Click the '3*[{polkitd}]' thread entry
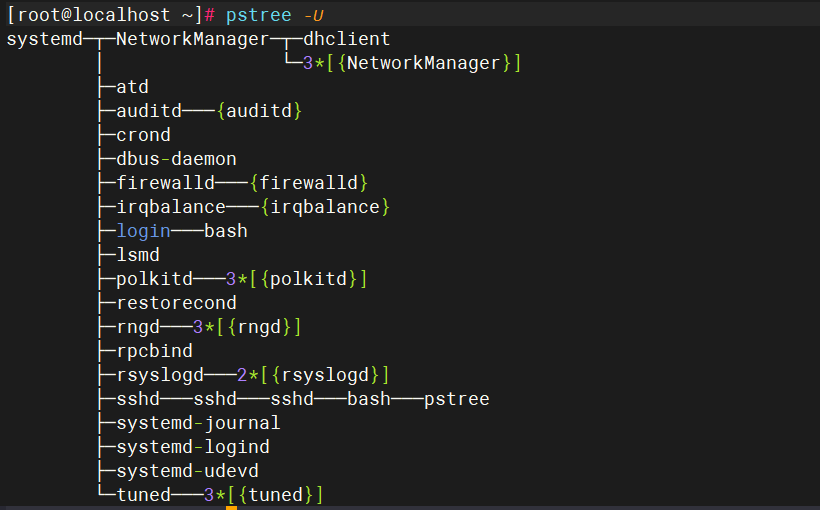The height and width of the screenshot is (510, 820). (x=297, y=279)
